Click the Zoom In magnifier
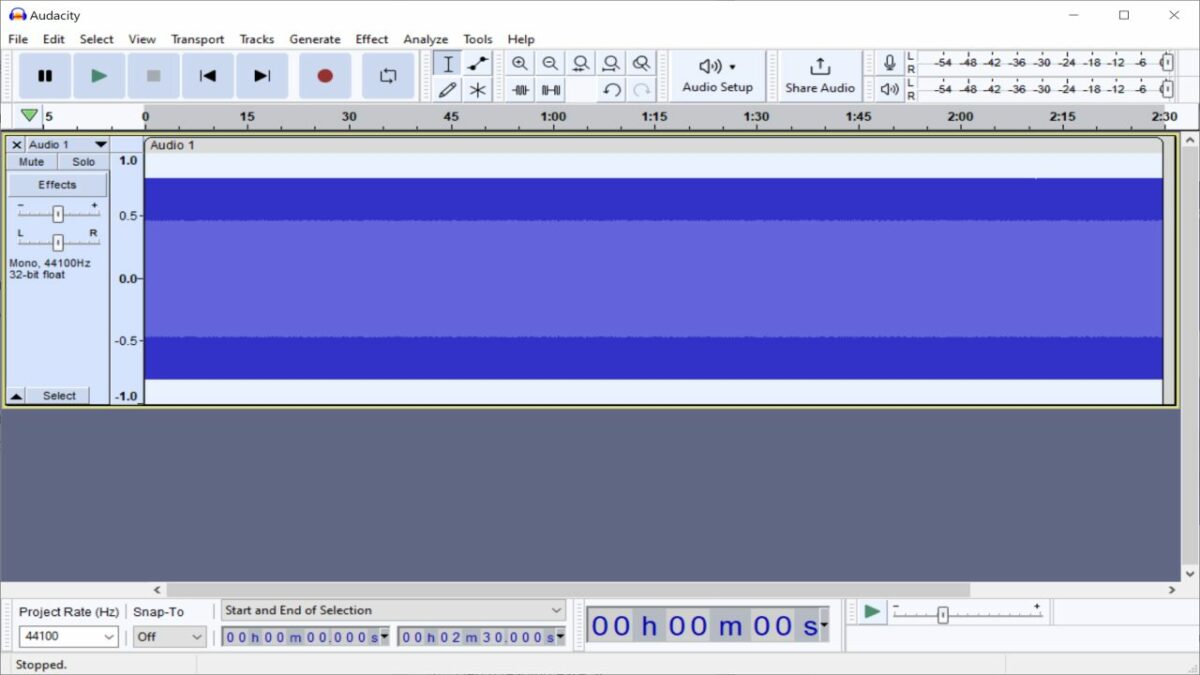Screen dimensions: 1200x675 519,64
